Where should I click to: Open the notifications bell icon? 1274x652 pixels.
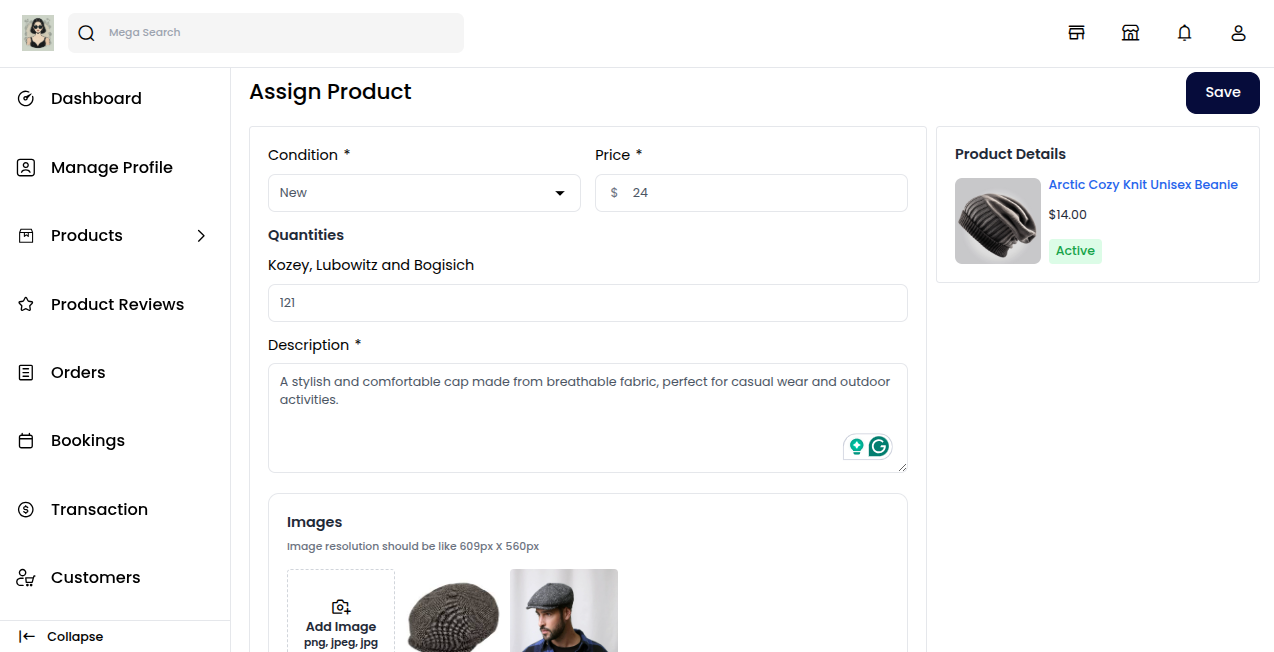click(x=1184, y=32)
